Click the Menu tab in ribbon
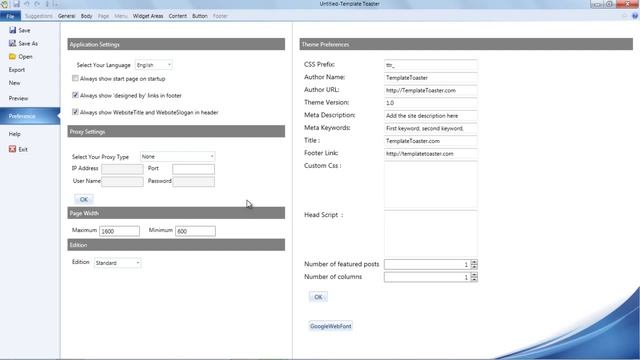 tap(121, 16)
